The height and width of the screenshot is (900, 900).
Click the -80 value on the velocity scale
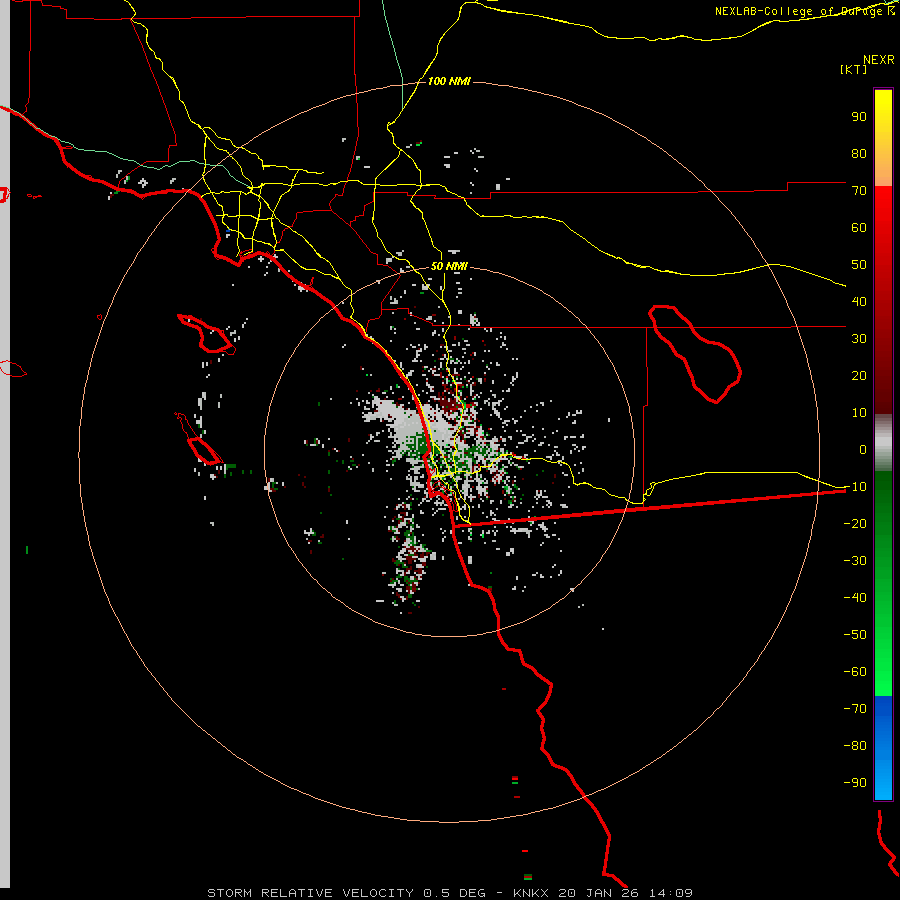pos(855,746)
